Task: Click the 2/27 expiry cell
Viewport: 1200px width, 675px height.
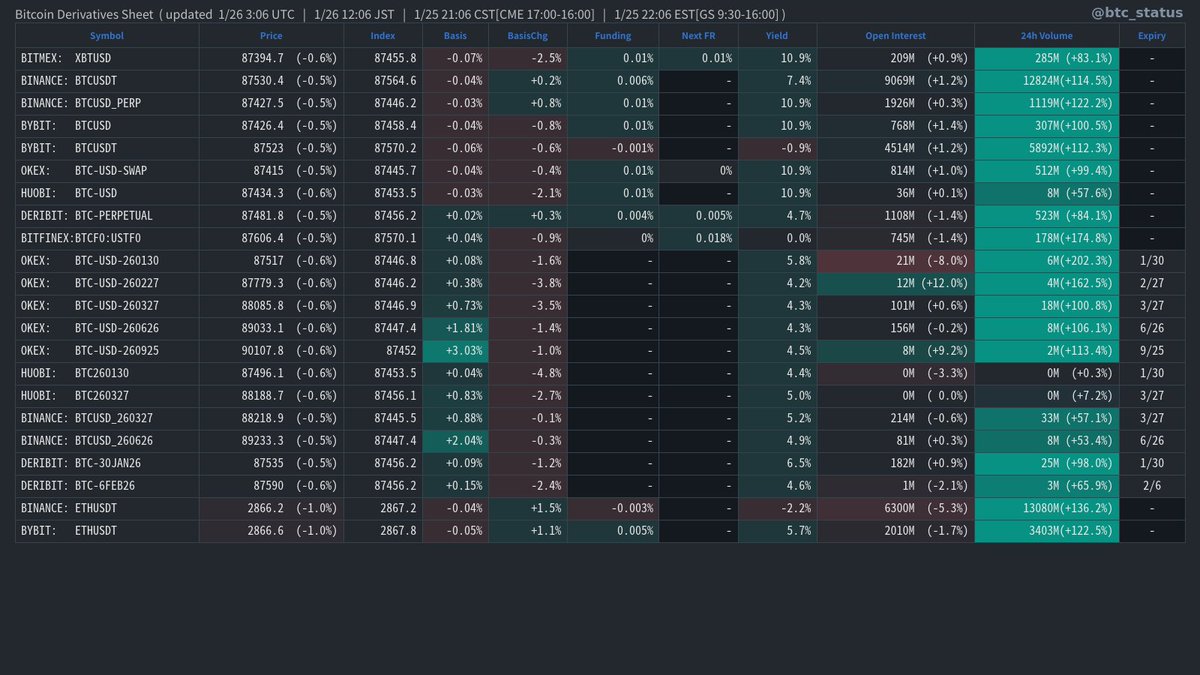Action: pyautogui.click(x=1152, y=282)
